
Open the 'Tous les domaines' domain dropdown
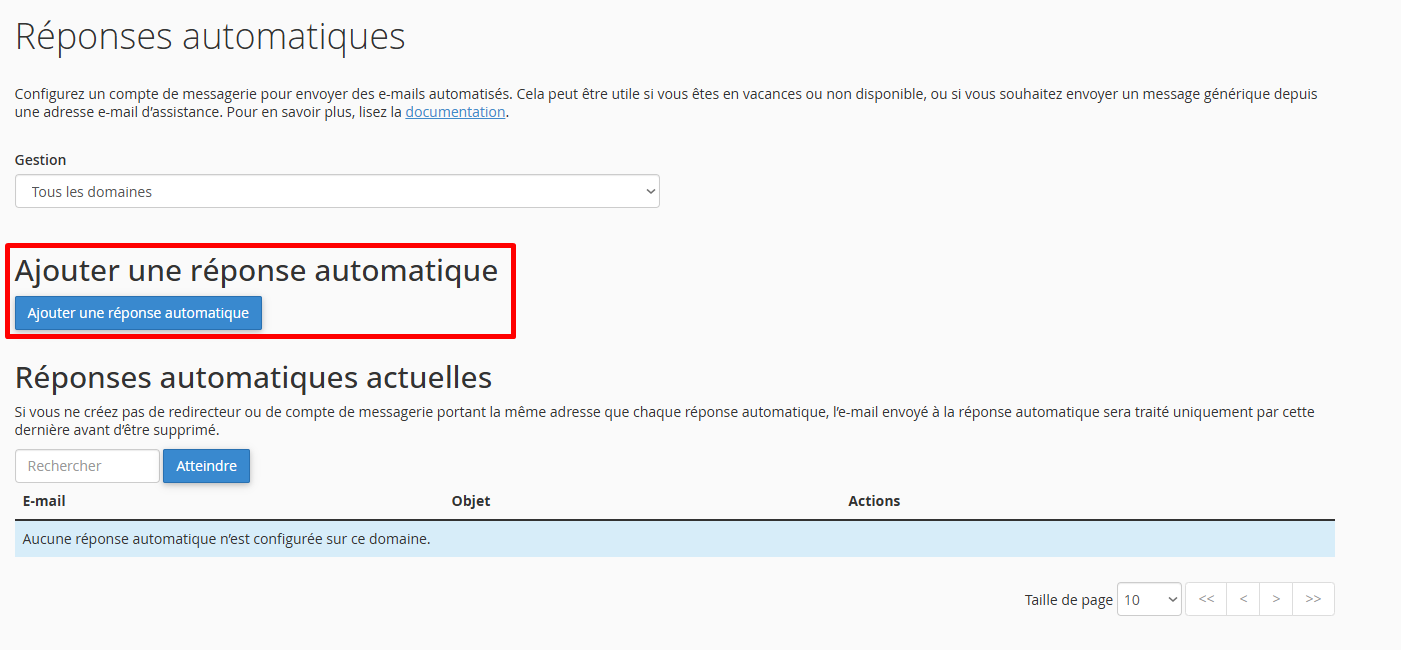tap(337, 192)
